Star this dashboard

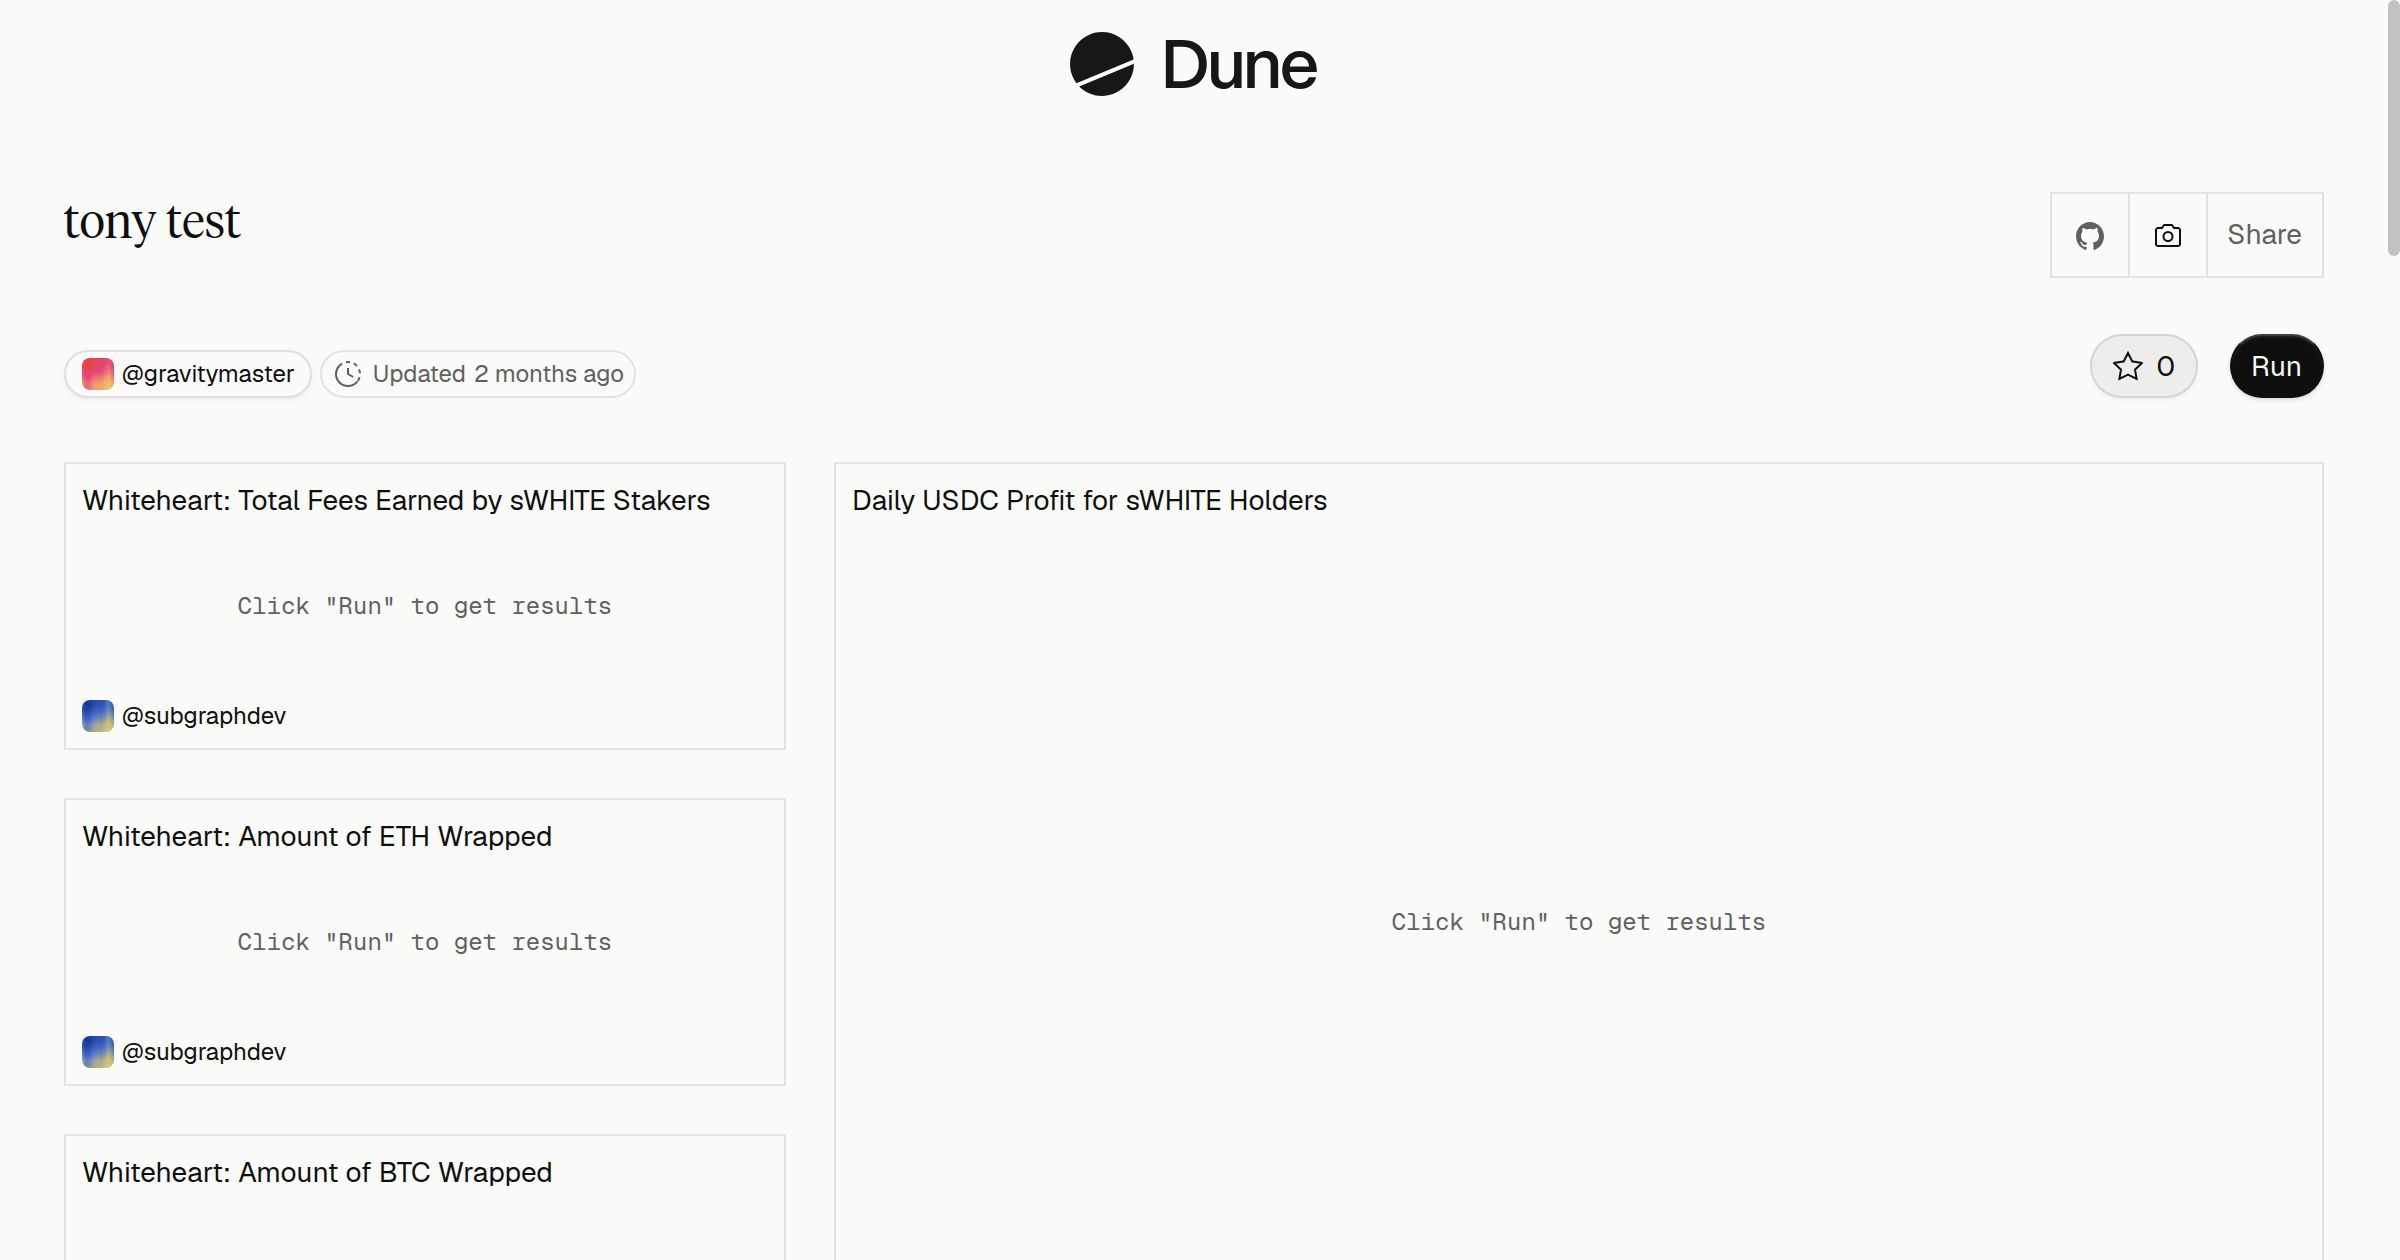pyautogui.click(x=2143, y=366)
